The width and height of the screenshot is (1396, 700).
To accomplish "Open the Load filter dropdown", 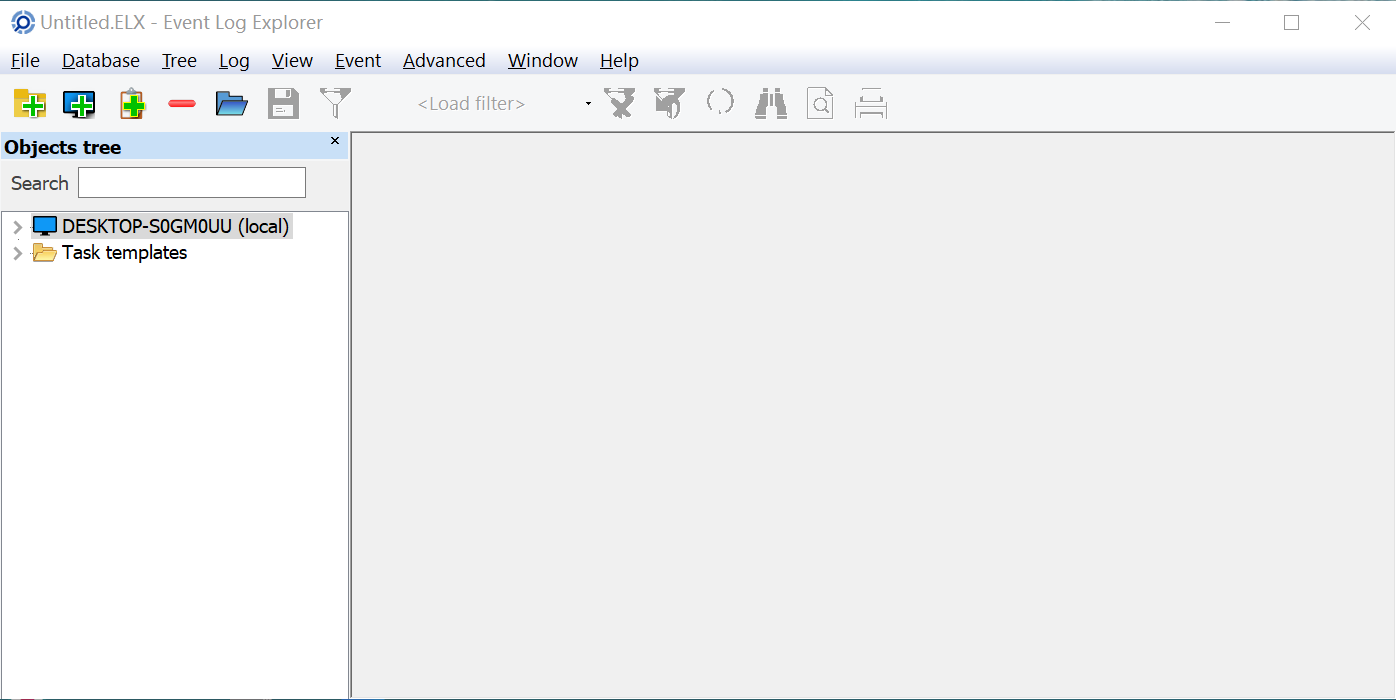I will (588, 104).
